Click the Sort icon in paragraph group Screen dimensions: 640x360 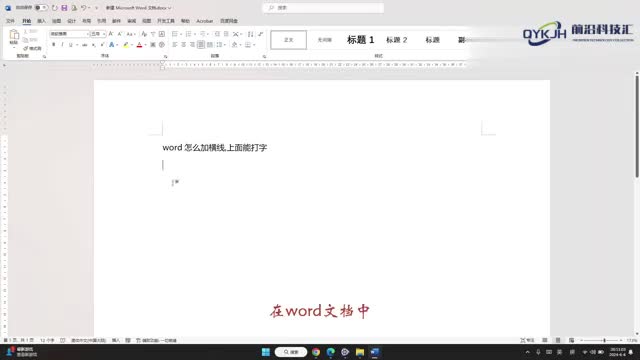250,34
